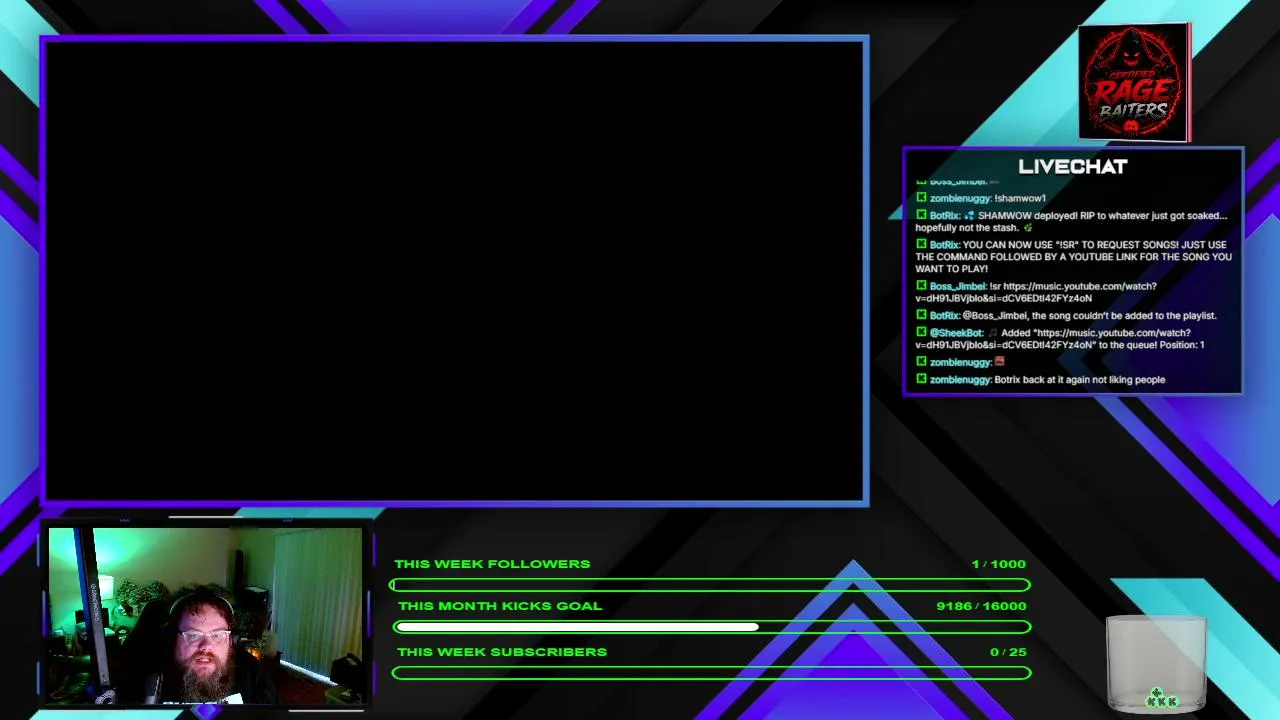Click the black main stream display area
The width and height of the screenshot is (1280, 720).
454,270
